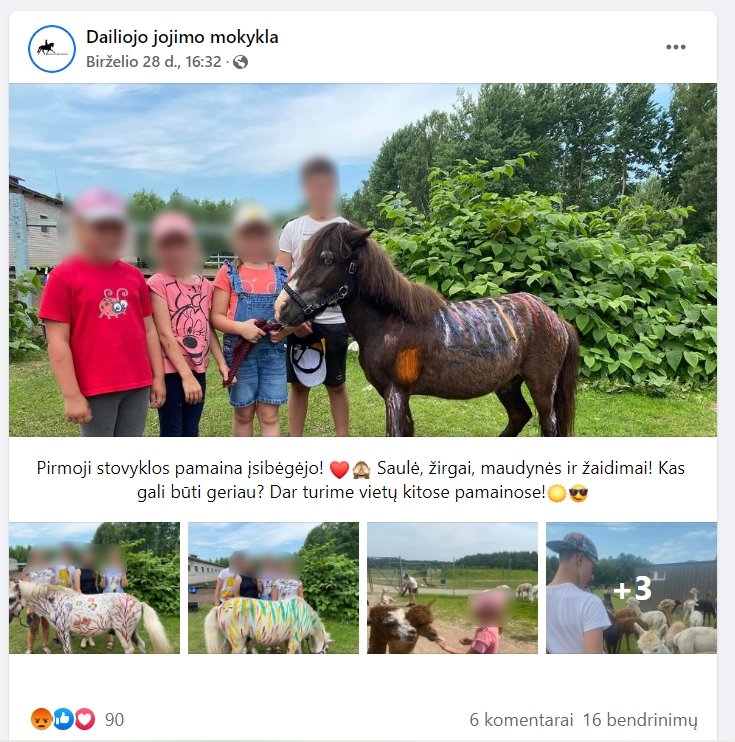735x742 pixels.
Task: Click the Dailiojo jojimo mokykla profile picture
Action: [x=52, y=49]
